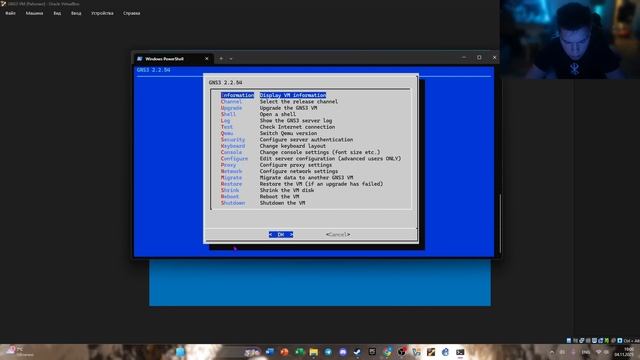
Task: Open the Ввод menu in VirtualBox
Action: 76,13
